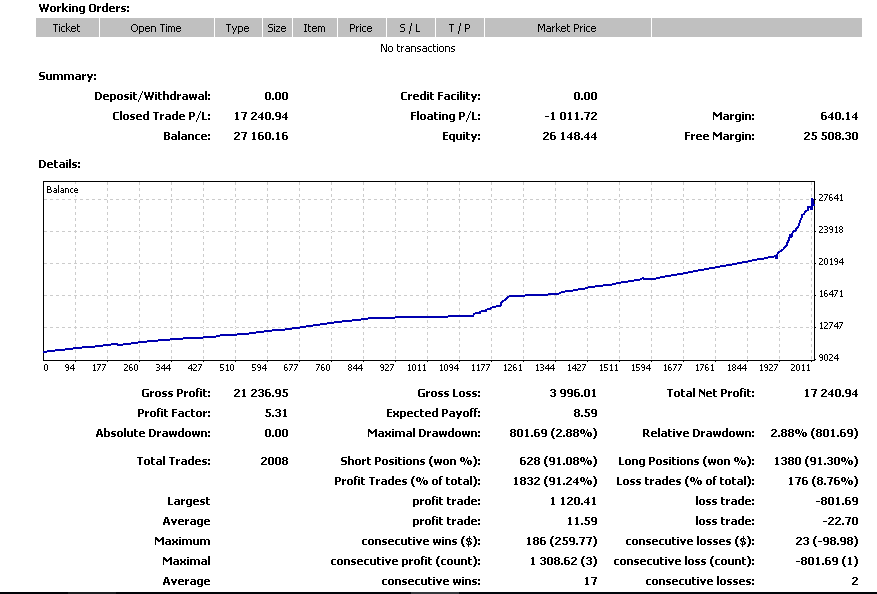This screenshot has width=877, height=594.
Task: Click the Price column header
Action: tap(361, 28)
